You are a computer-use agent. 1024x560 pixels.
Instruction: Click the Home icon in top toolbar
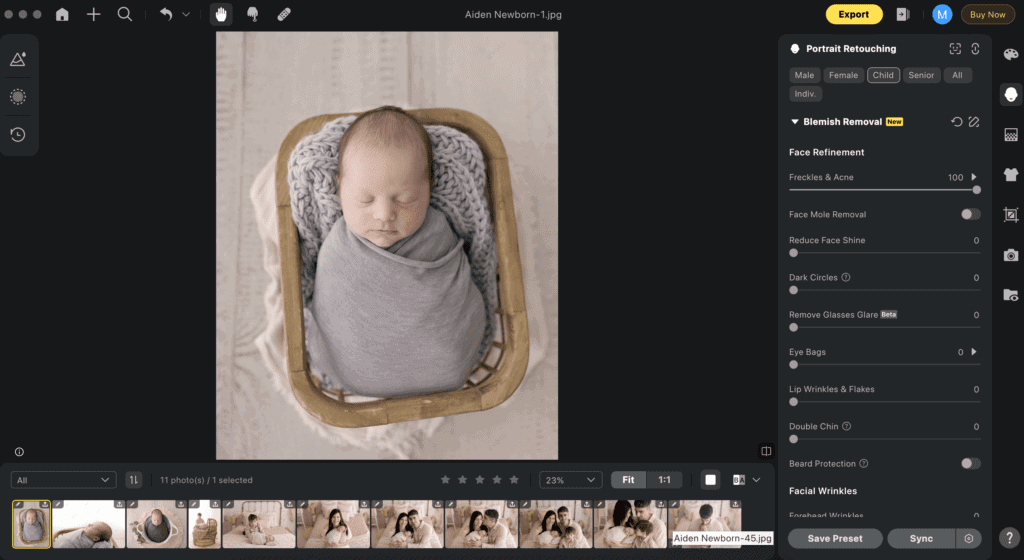click(x=62, y=15)
